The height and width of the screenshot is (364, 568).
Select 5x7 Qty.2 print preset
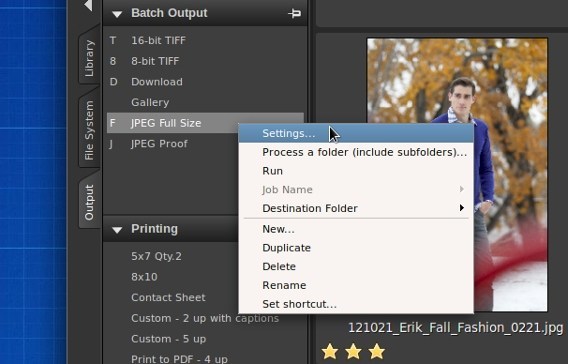pos(156,256)
